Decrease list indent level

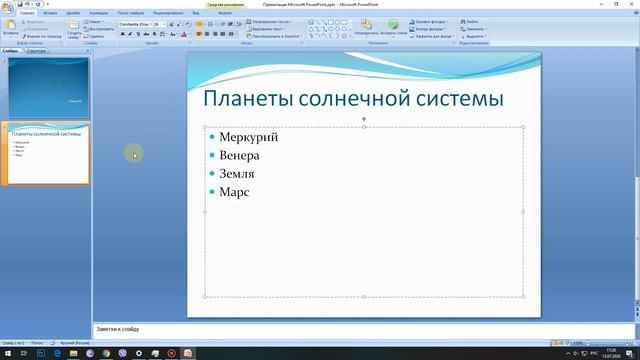tap(223, 24)
